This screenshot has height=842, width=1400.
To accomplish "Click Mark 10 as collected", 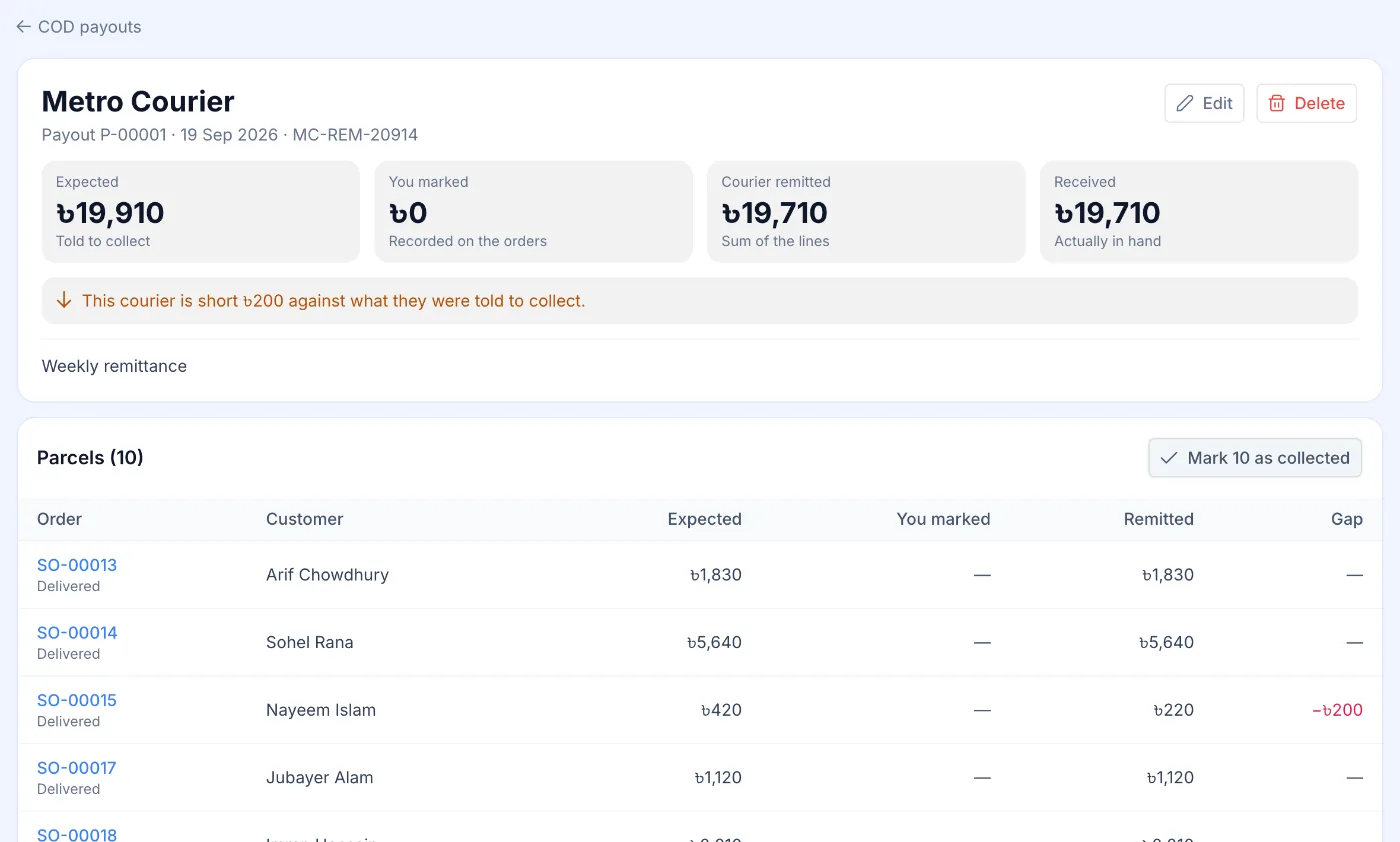I will pos(1255,458).
